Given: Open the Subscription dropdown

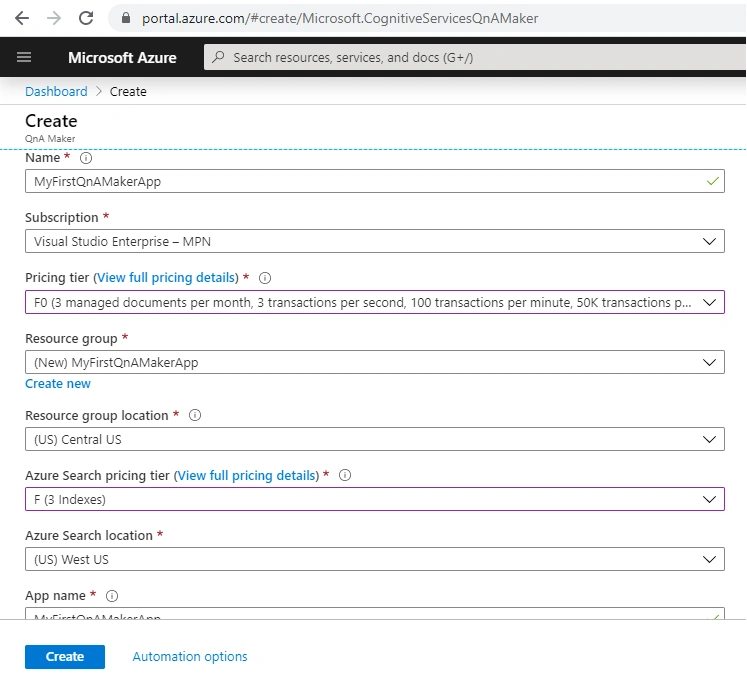Looking at the screenshot, I should pos(374,241).
